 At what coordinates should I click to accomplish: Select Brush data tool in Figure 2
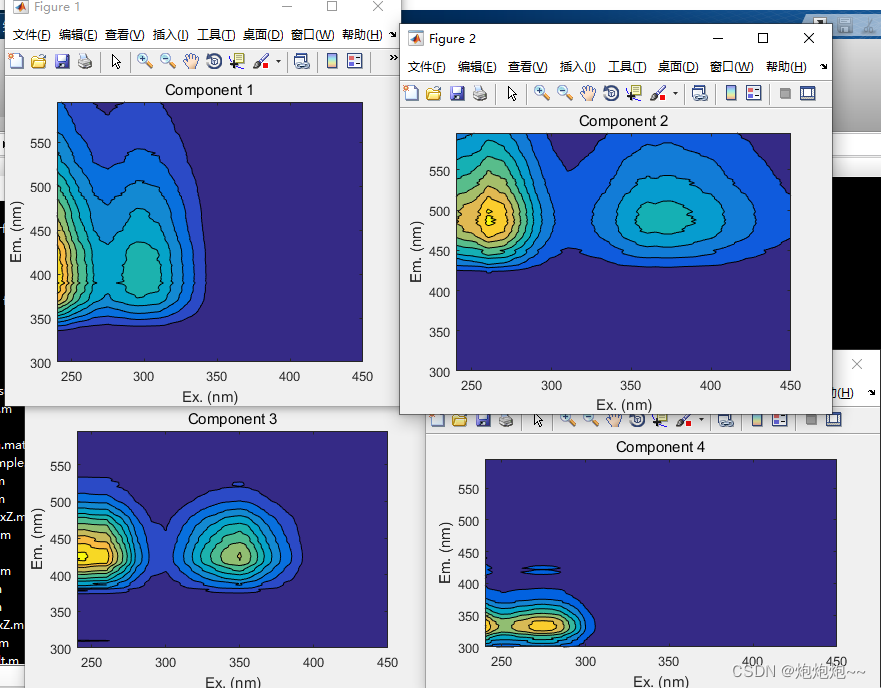point(657,93)
